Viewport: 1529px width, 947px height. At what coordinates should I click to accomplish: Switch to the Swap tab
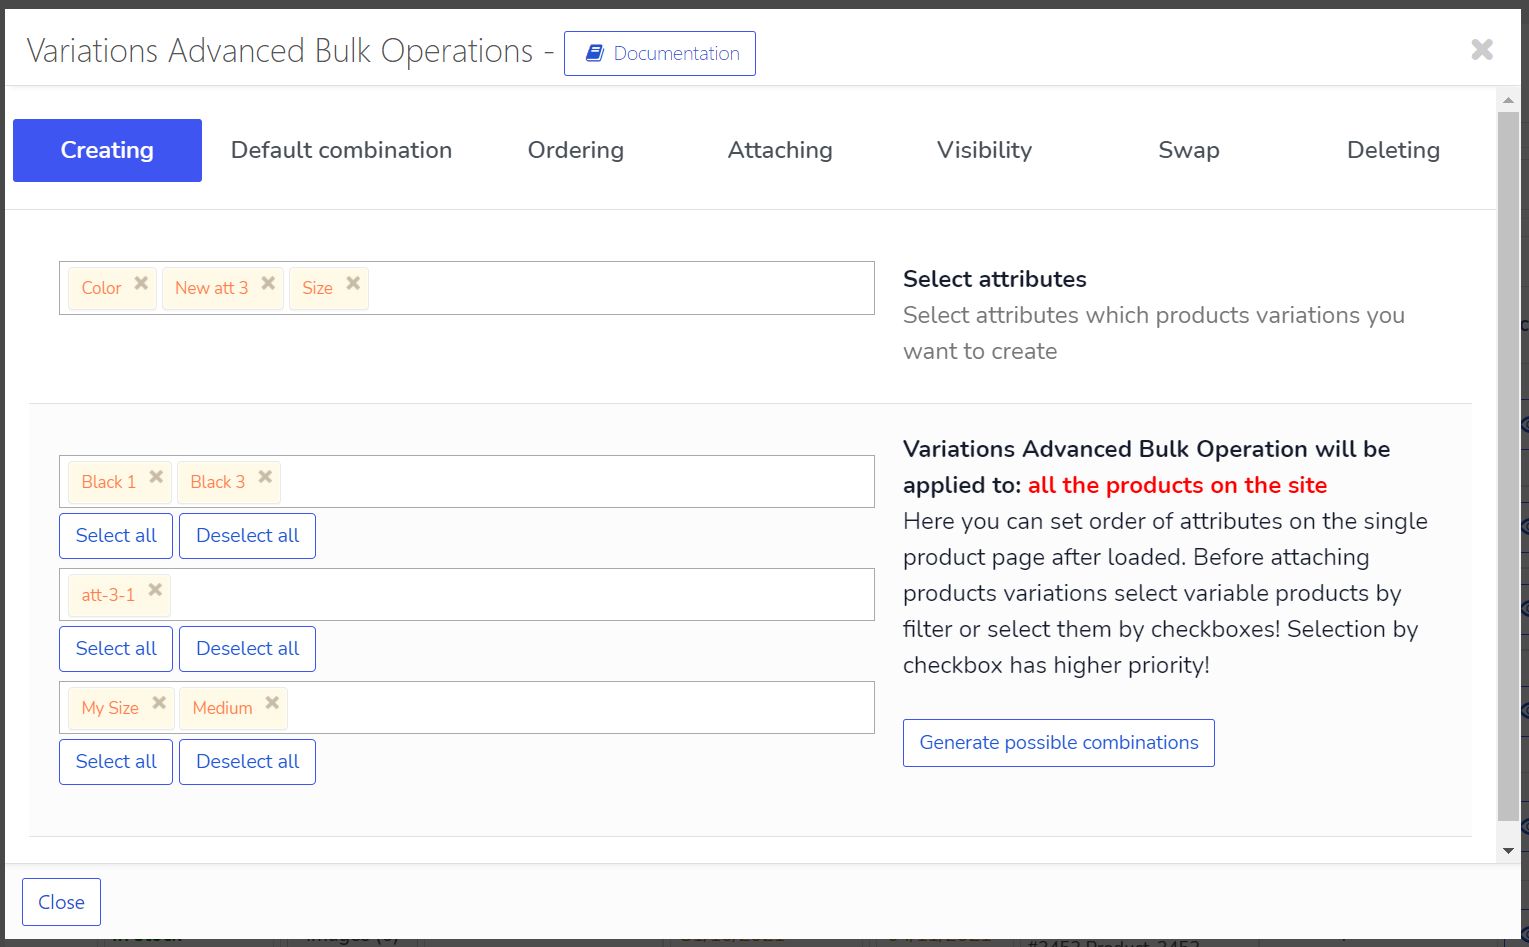[x=1189, y=150]
